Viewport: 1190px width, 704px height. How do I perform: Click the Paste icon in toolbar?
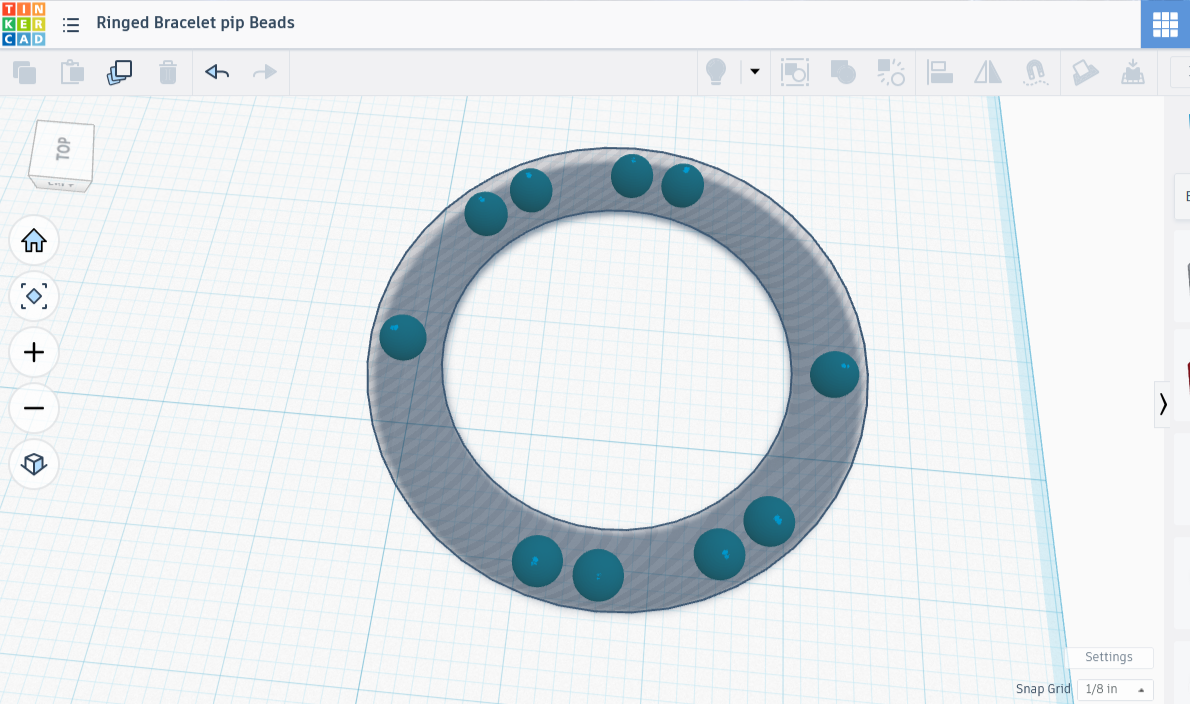tap(72, 73)
